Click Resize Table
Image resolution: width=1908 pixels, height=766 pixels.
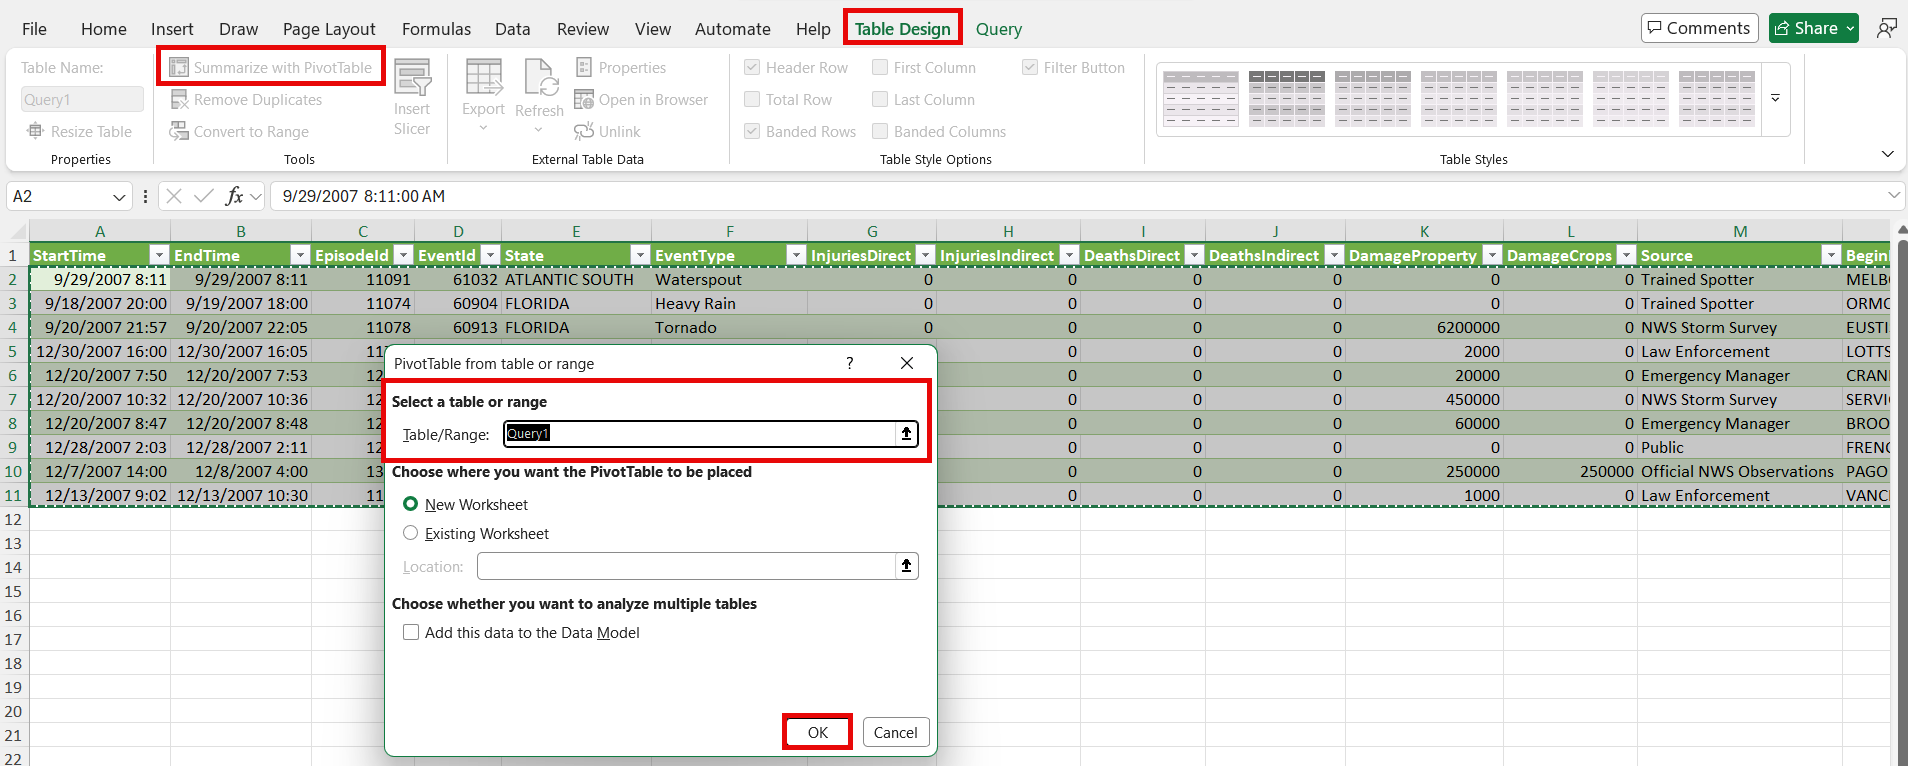point(80,131)
